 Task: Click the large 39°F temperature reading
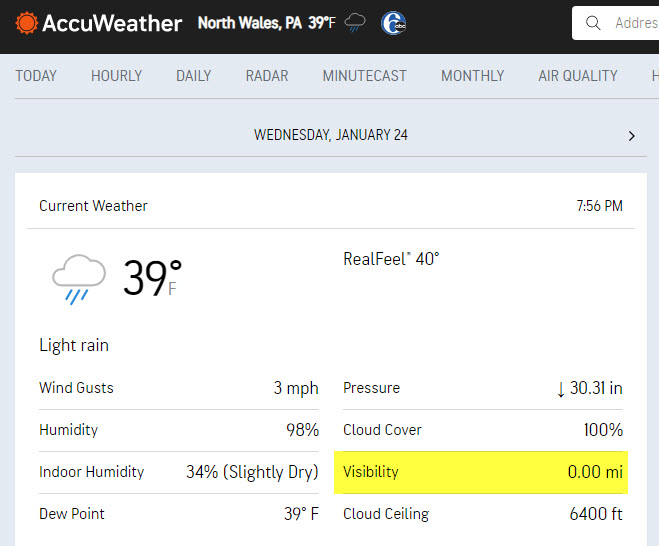pyautogui.click(x=152, y=277)
